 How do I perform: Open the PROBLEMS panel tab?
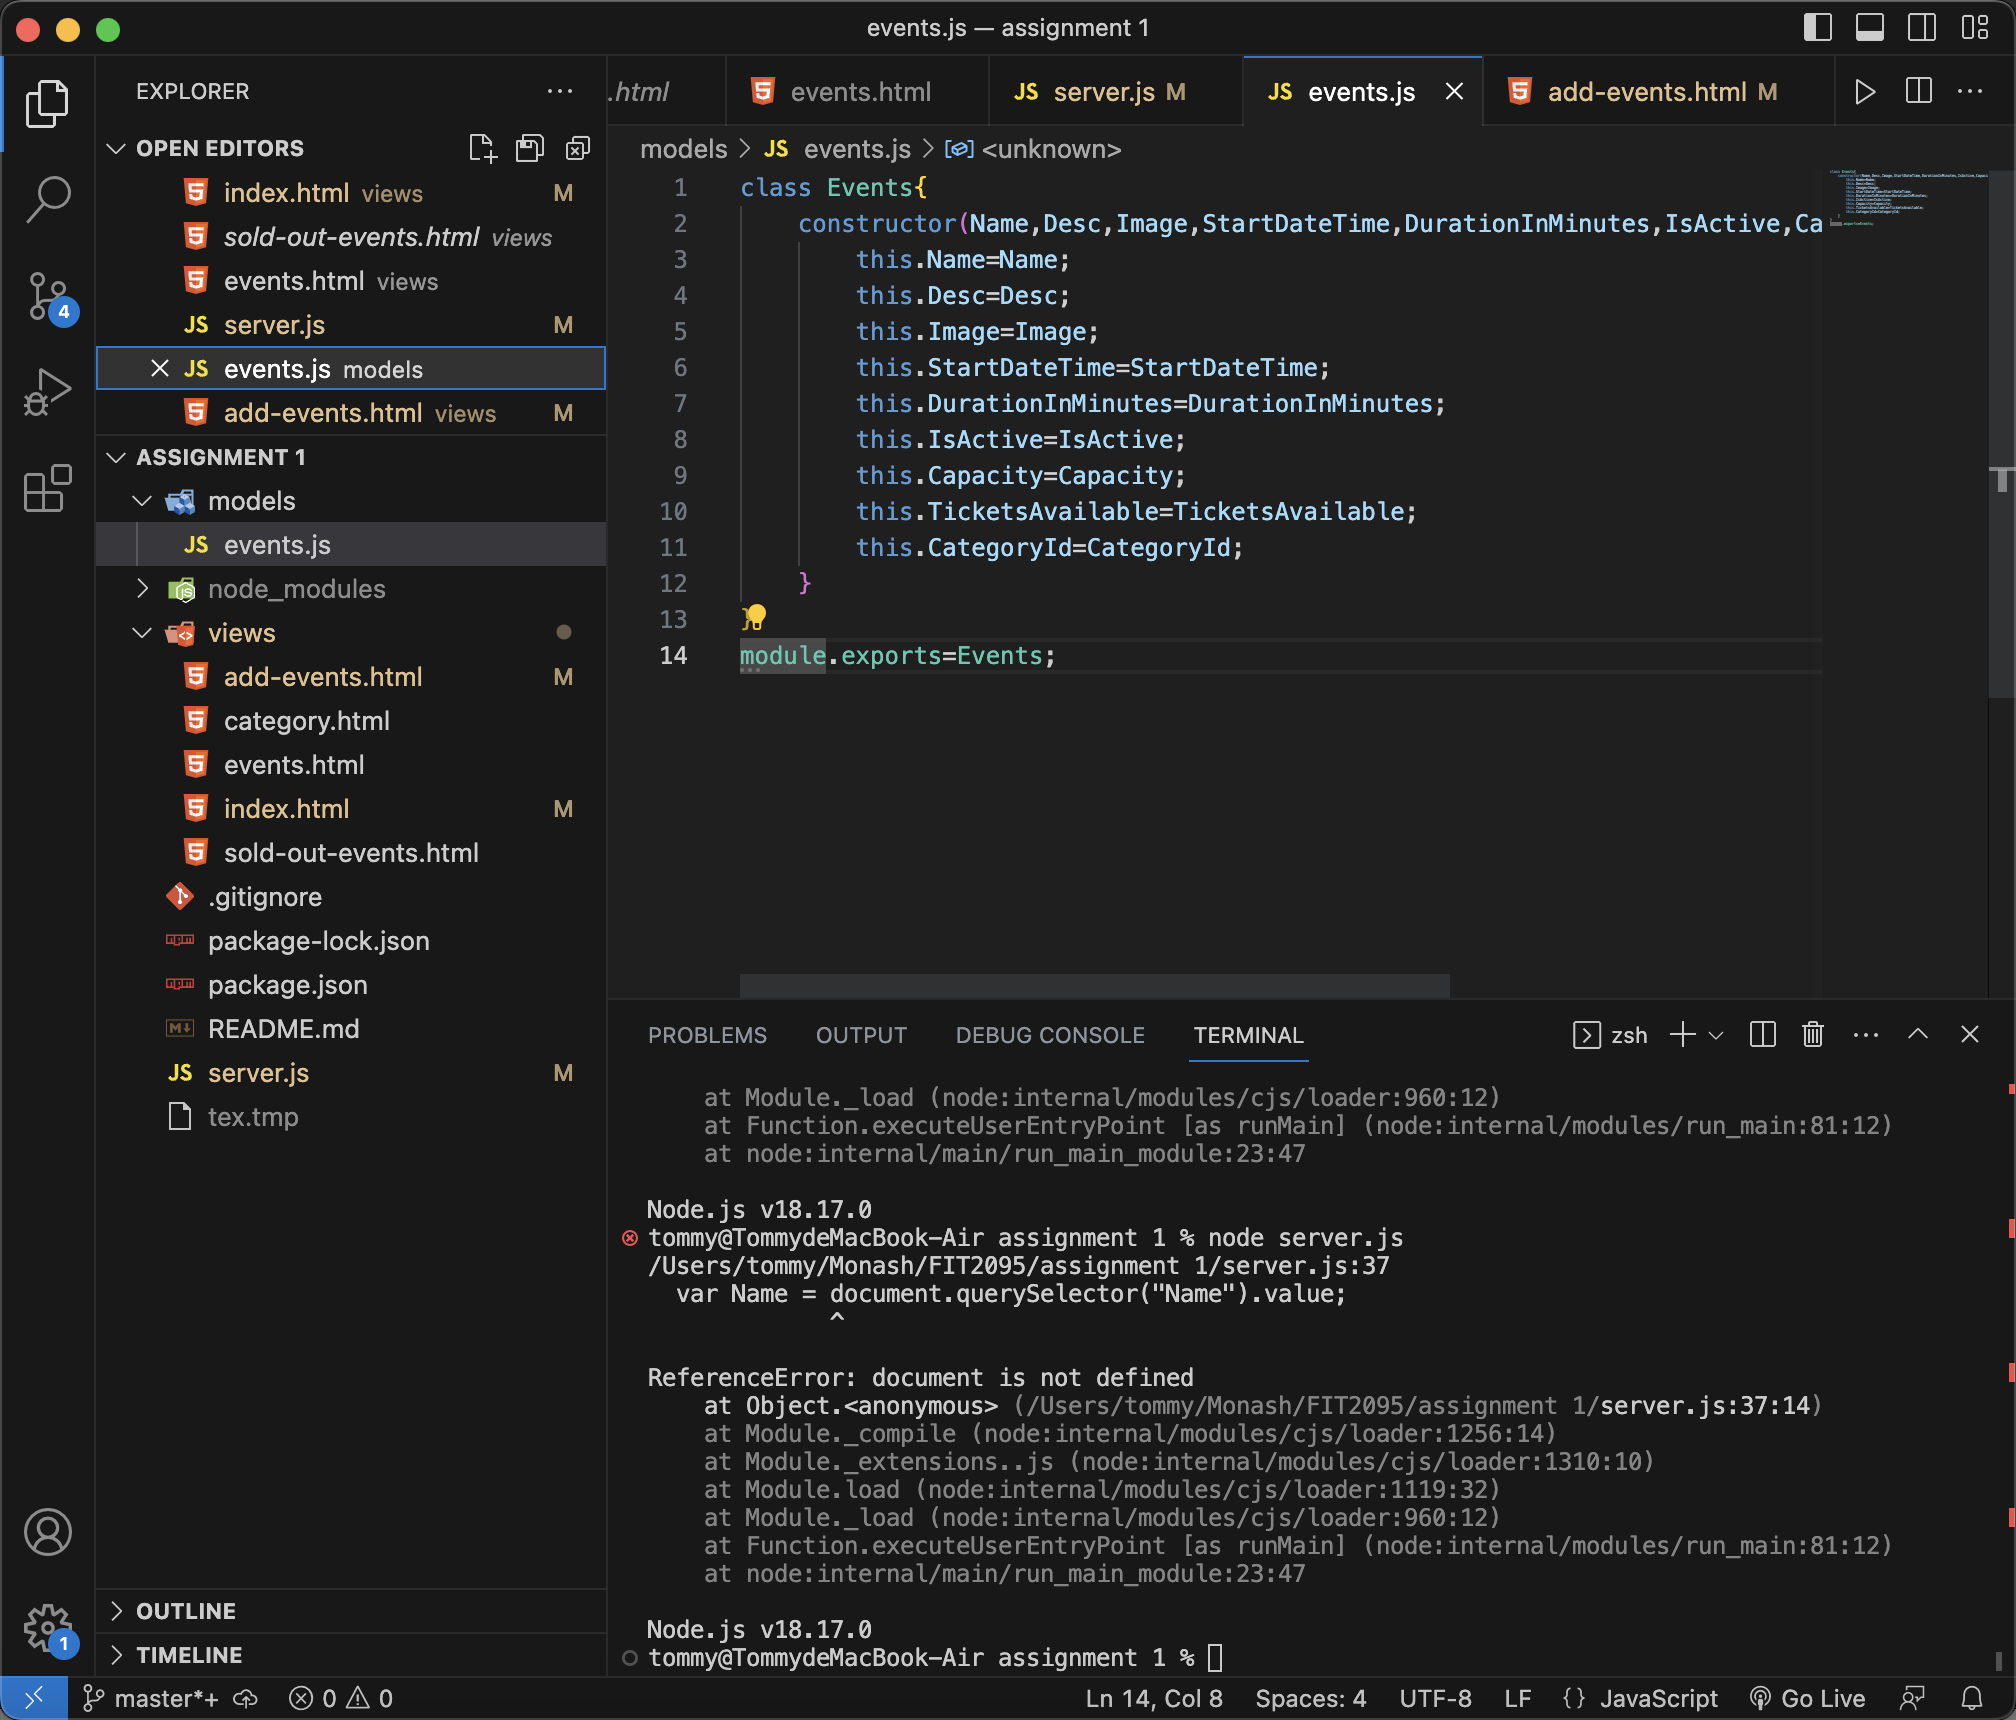(707, 1035)
